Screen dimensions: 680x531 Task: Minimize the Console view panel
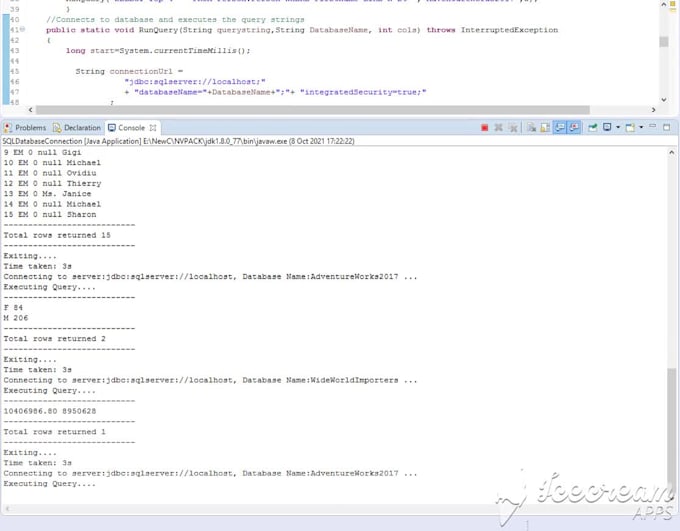653,127
